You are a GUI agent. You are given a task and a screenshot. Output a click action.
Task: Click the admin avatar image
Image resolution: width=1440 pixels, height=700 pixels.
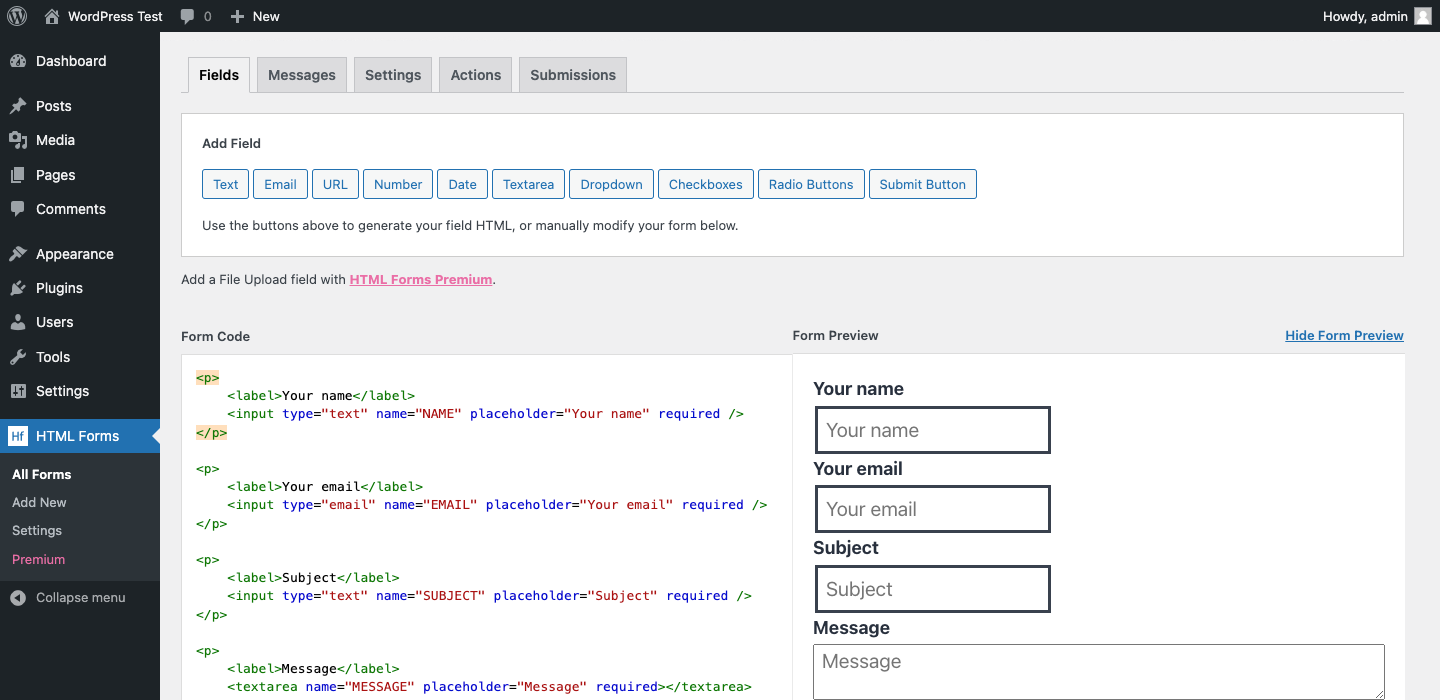pyautogui.click(x=1423, y=16)
